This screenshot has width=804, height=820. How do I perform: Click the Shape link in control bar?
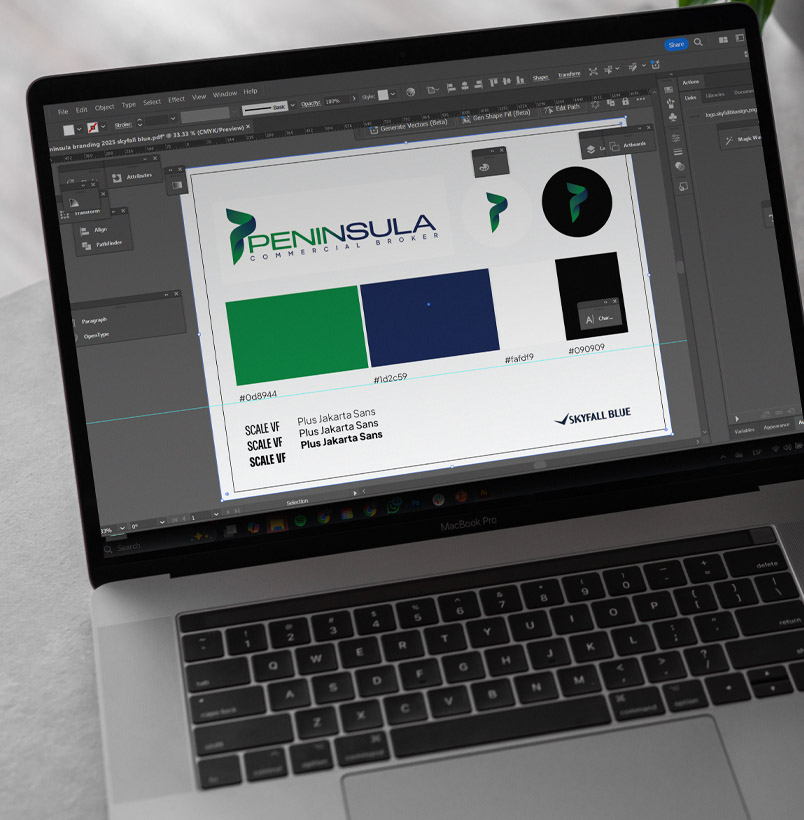(x=540, y=78)
